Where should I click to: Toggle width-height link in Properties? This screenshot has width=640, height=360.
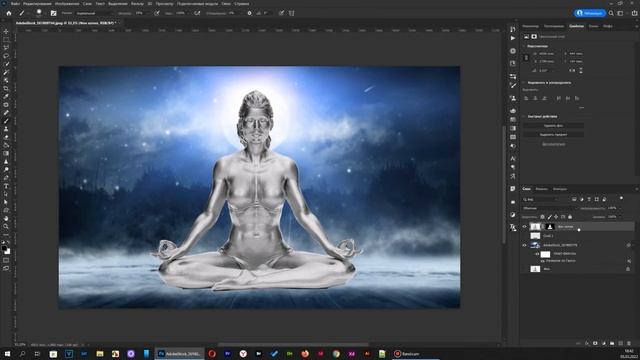click(x=526, y=58)
